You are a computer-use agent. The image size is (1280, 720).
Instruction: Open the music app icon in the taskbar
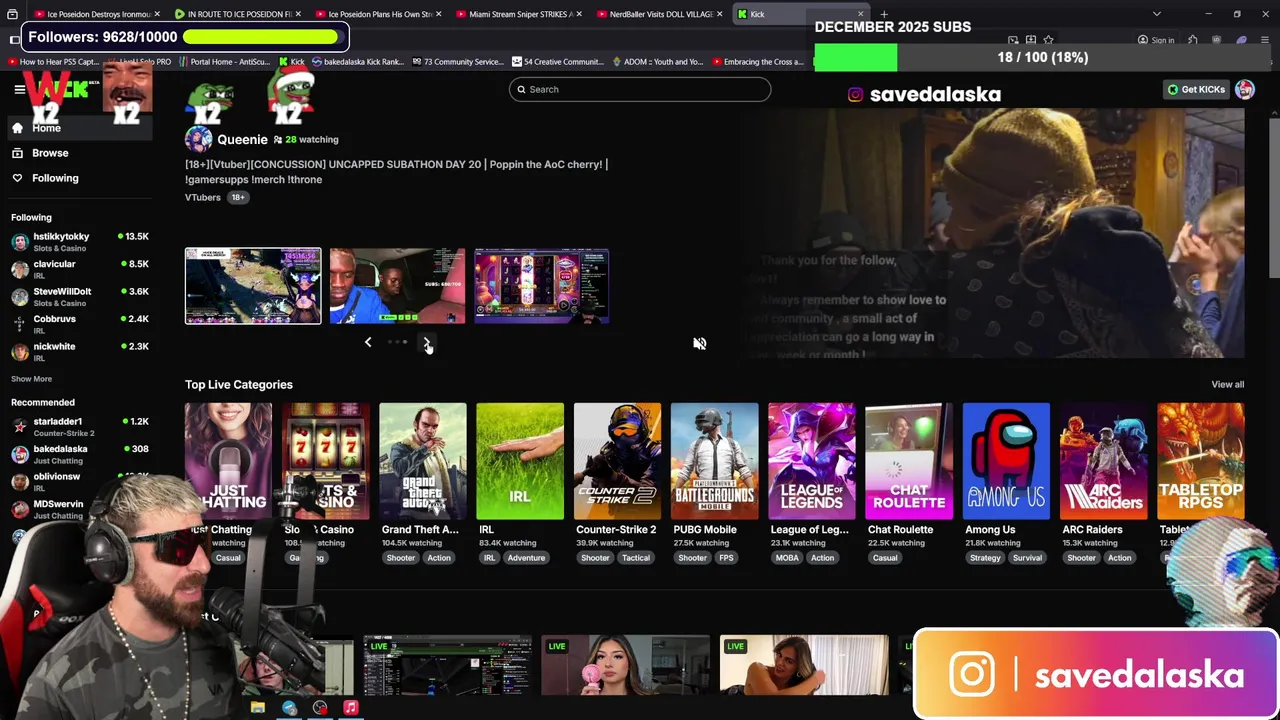(x=351, y=708)
